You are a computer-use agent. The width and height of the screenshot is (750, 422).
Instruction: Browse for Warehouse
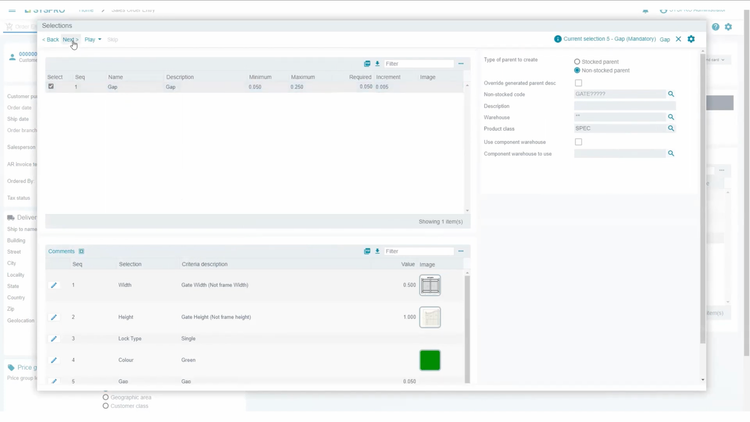[671, 117]
